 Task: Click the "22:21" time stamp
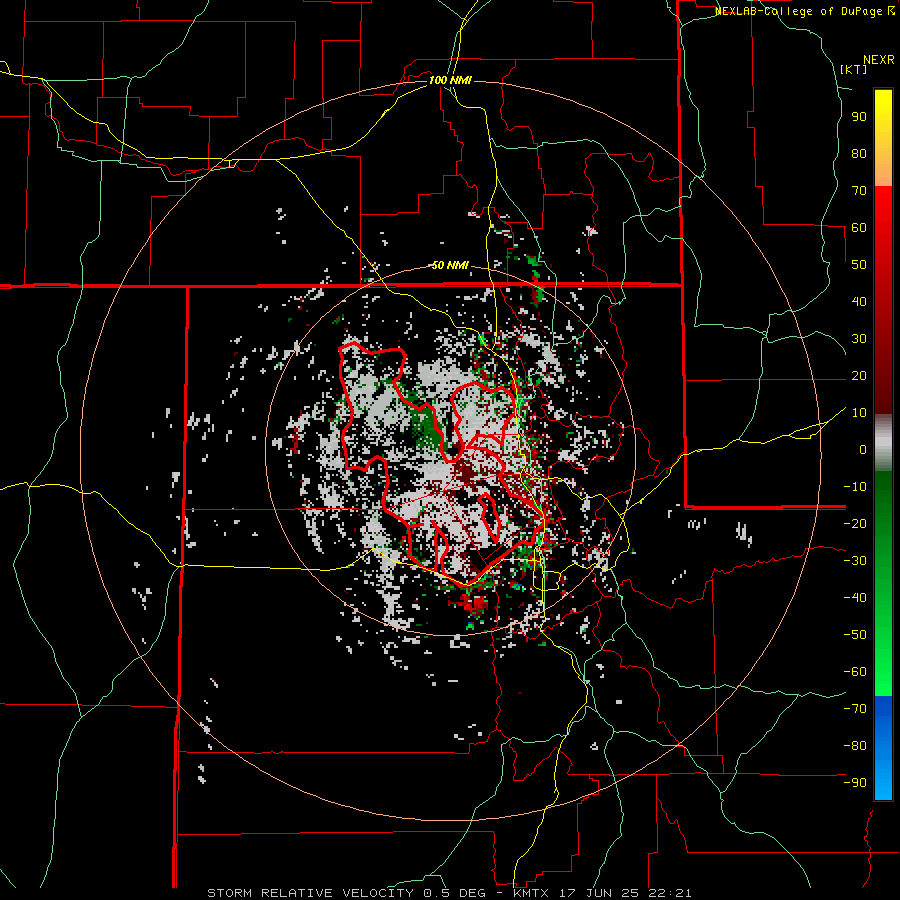[669, 893]
